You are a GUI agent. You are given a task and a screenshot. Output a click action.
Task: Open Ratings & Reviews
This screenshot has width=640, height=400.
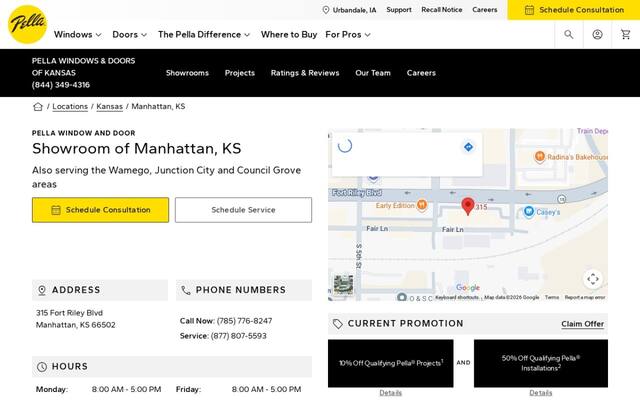(305, 73)
